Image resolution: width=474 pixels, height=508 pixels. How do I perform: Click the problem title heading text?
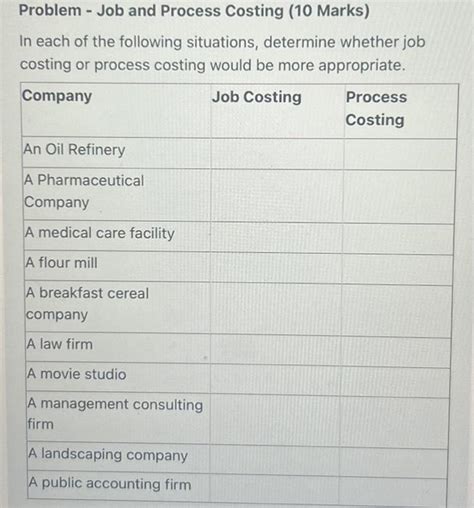194,11
